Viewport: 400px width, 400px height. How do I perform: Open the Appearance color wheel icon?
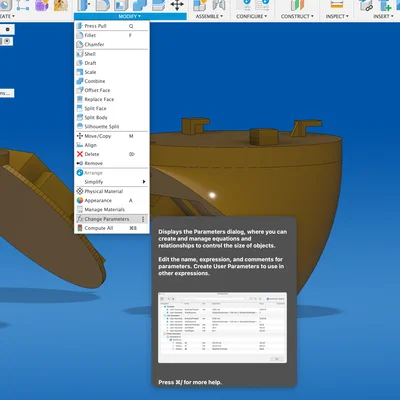pos(80,200)
